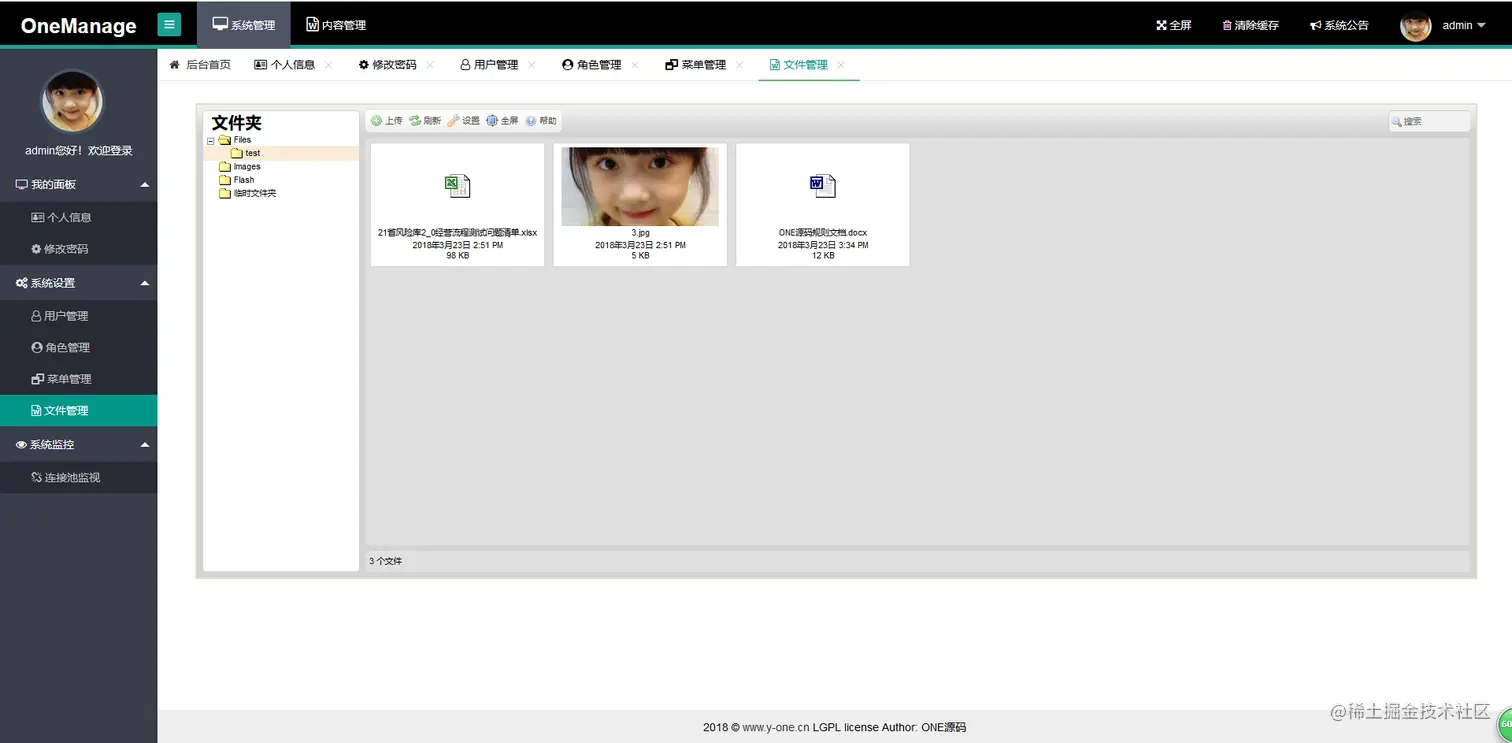Open the 用户管理 tab
This screenshot has width=1512, height=743.
495,63
